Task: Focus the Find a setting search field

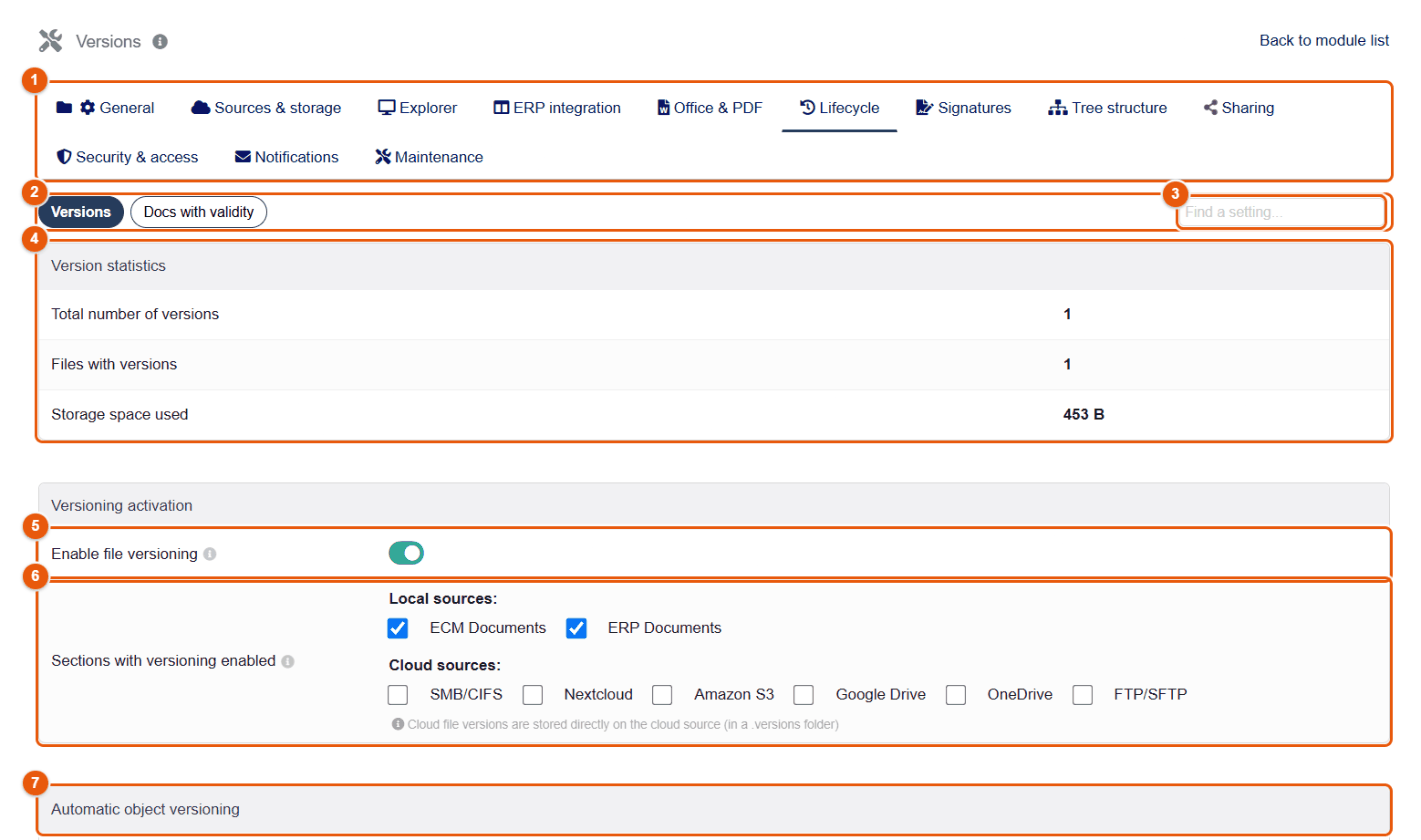Action: (x=1280, y=212)
